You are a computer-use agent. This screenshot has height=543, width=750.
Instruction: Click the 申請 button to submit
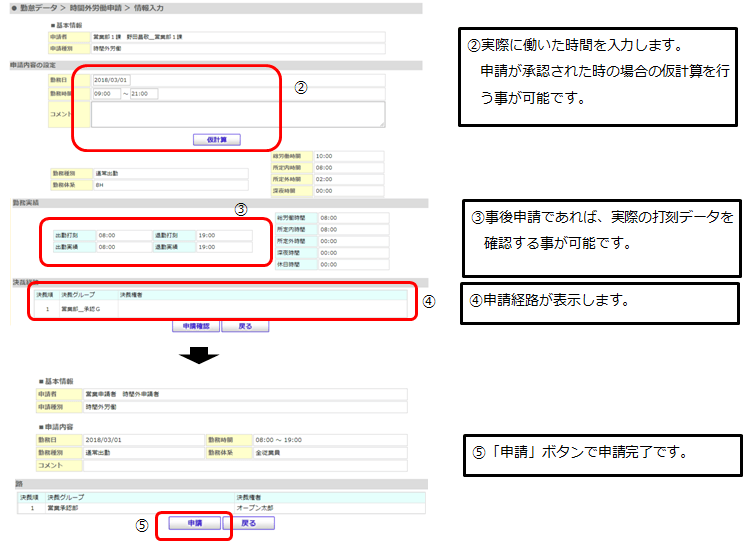click(x=195, y=523)
